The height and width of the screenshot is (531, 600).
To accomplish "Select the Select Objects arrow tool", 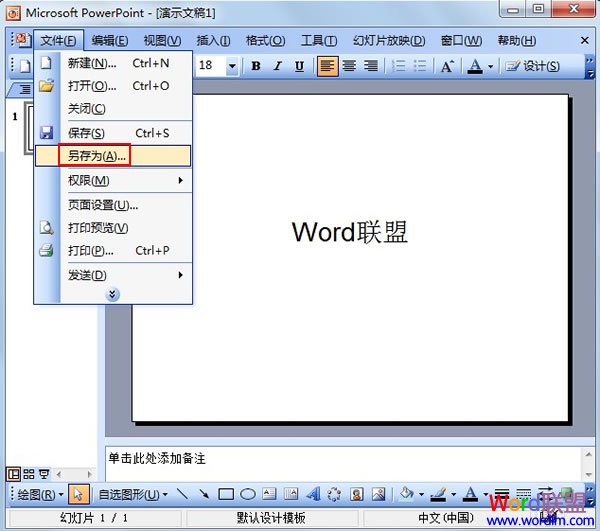I will (78, 495).
